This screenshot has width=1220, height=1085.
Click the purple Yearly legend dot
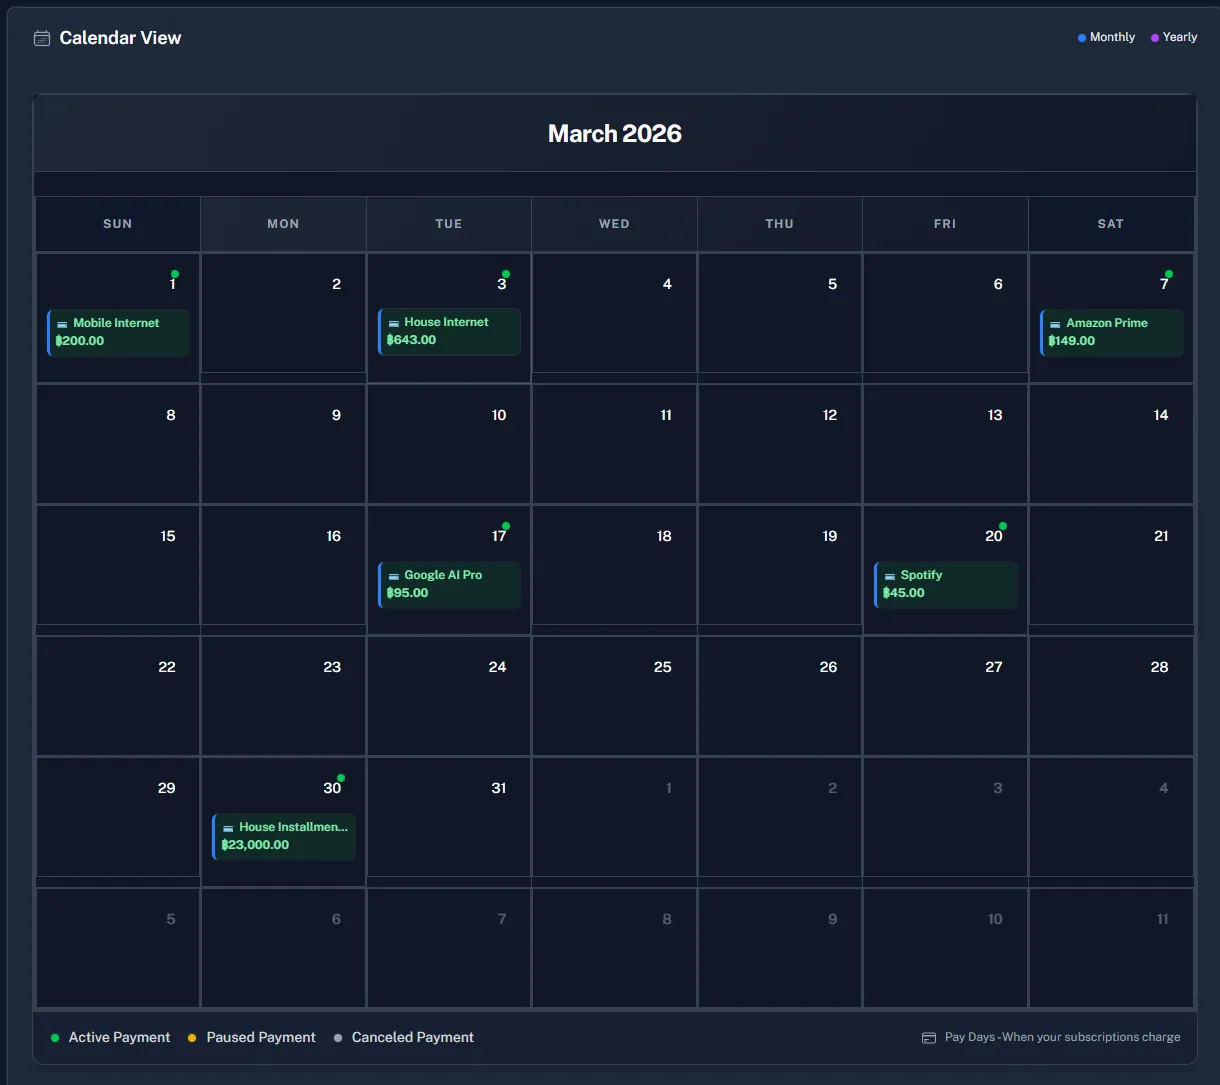click(1155, 38)
